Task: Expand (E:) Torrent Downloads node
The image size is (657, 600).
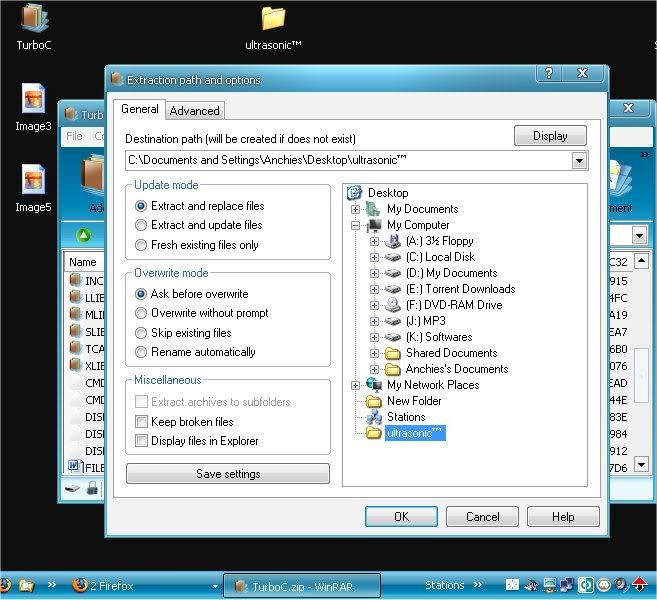Action: pyautogui.click(x=374, y=289)
